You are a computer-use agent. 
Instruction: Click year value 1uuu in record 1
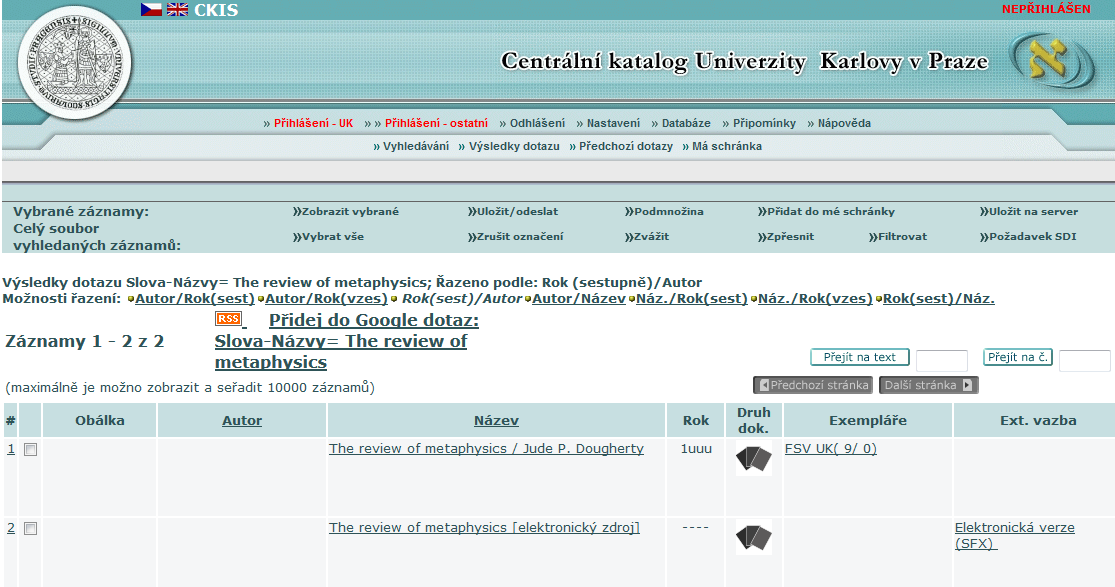[696, 449]
